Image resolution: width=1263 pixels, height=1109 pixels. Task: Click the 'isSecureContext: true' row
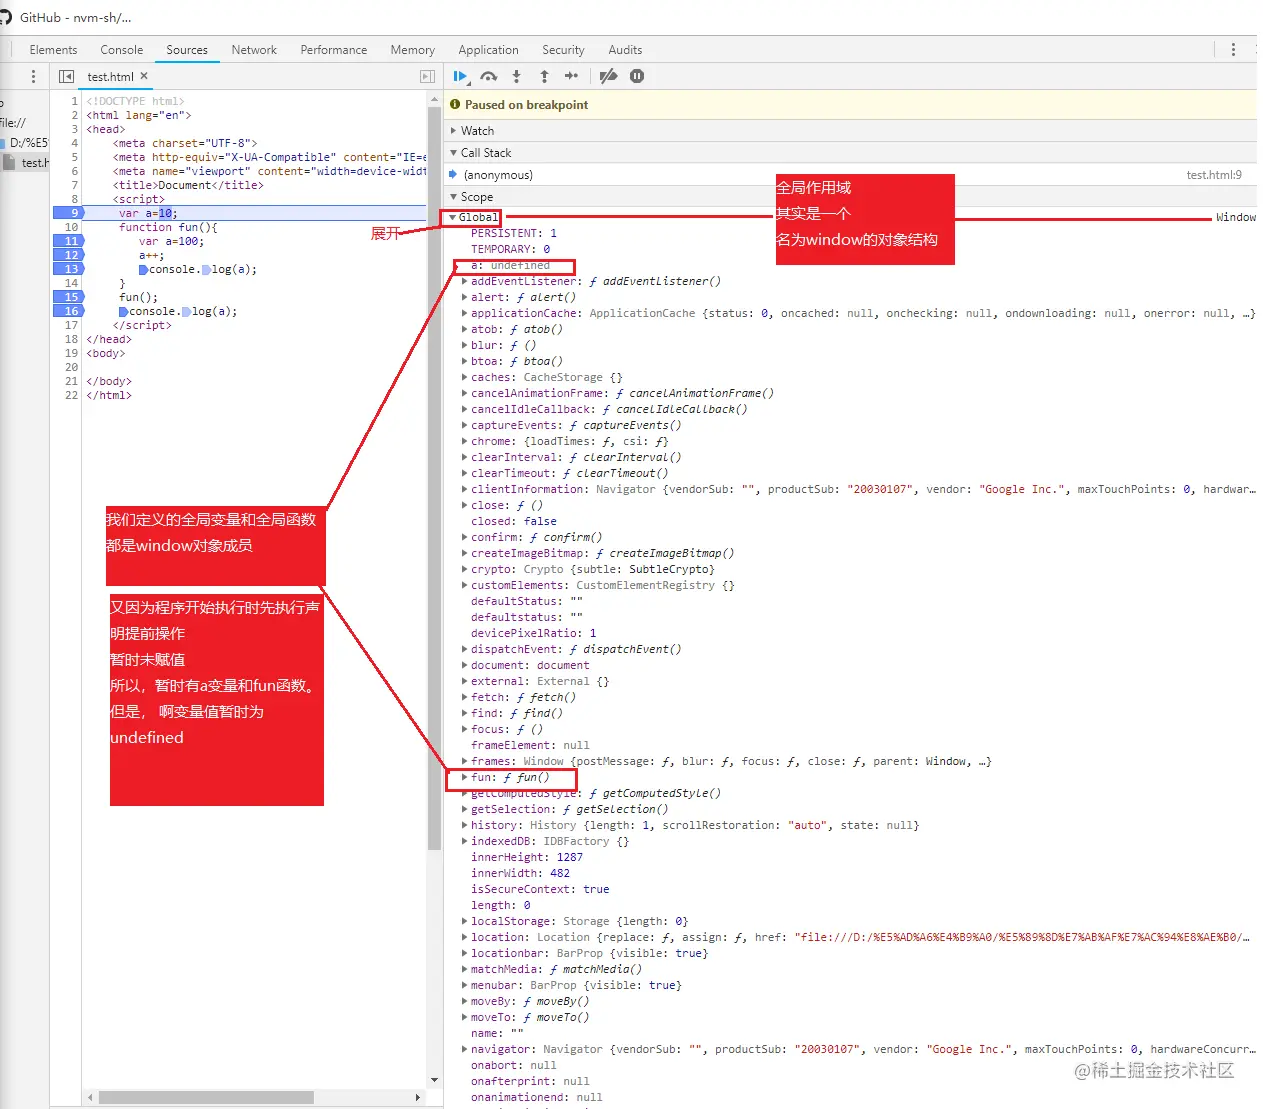(540, 889)
